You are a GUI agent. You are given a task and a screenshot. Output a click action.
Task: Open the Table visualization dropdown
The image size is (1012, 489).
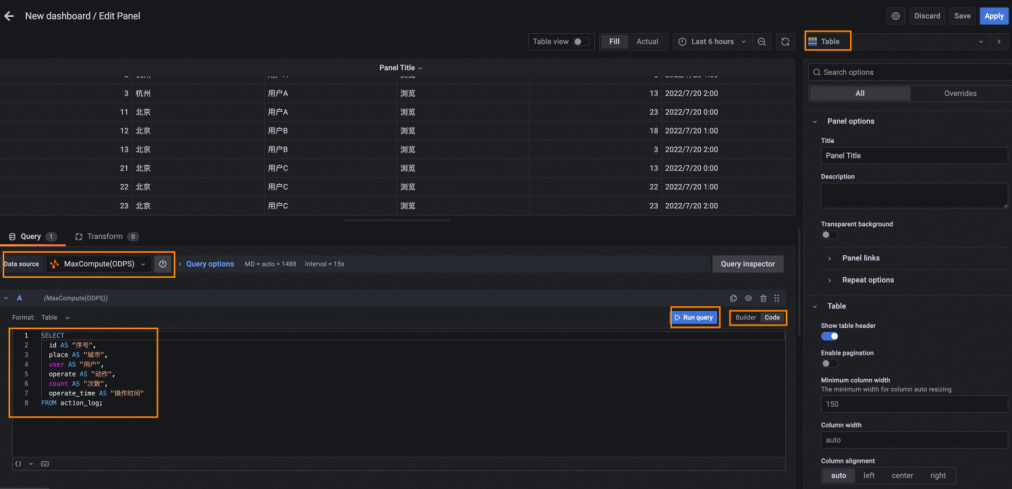(x=896, y=41)
